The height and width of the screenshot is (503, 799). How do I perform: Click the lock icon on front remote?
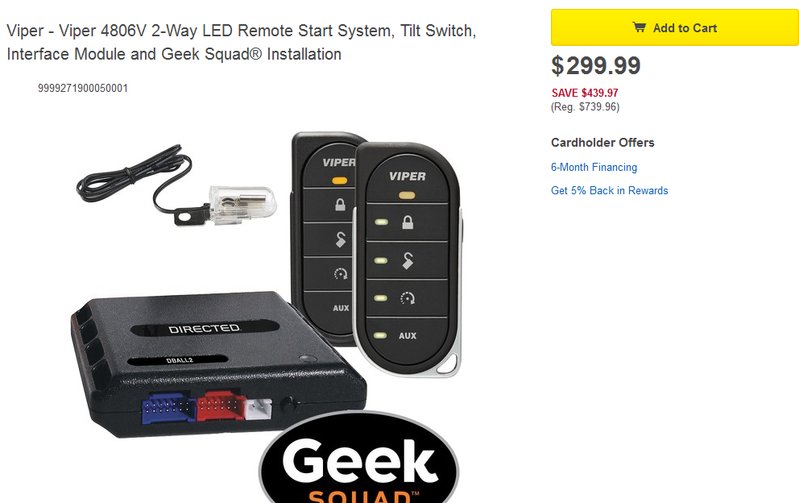[x=408, y=222]
